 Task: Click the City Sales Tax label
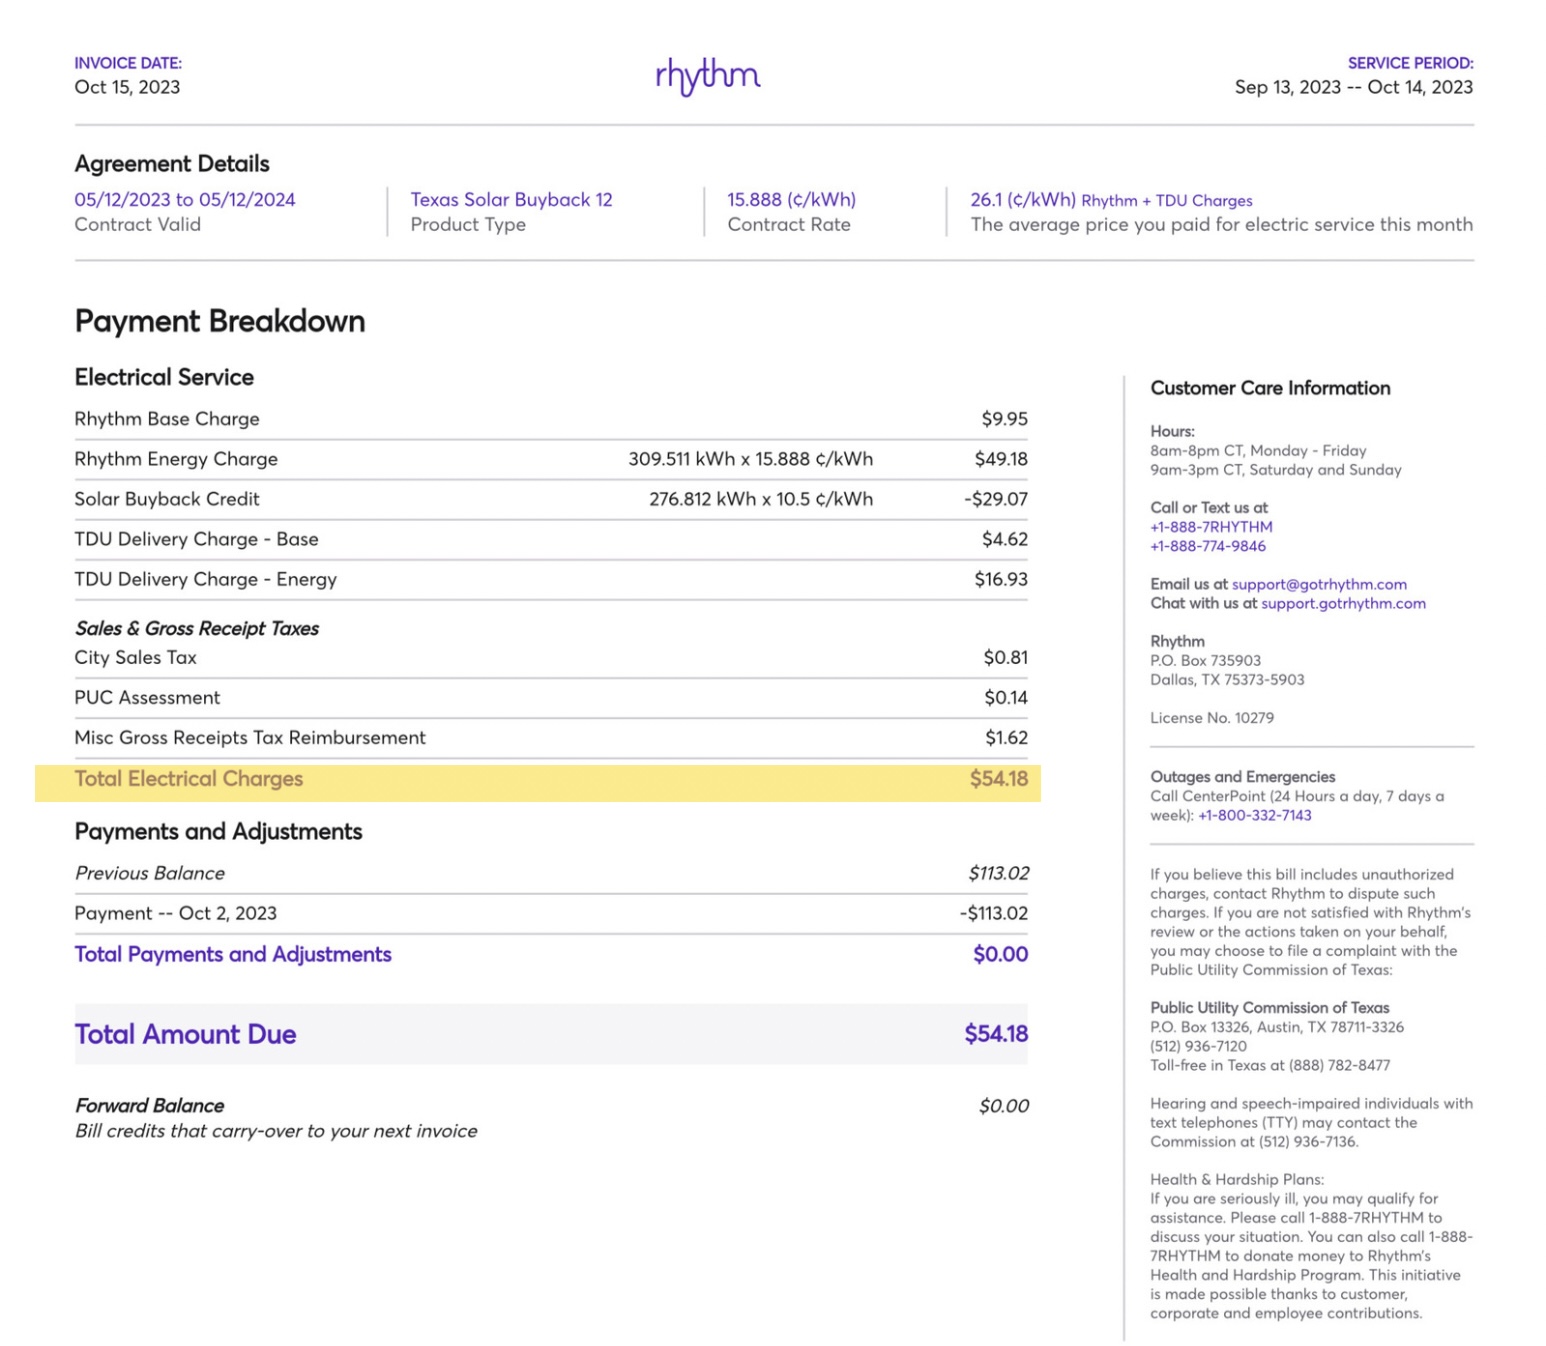[135, 657]
